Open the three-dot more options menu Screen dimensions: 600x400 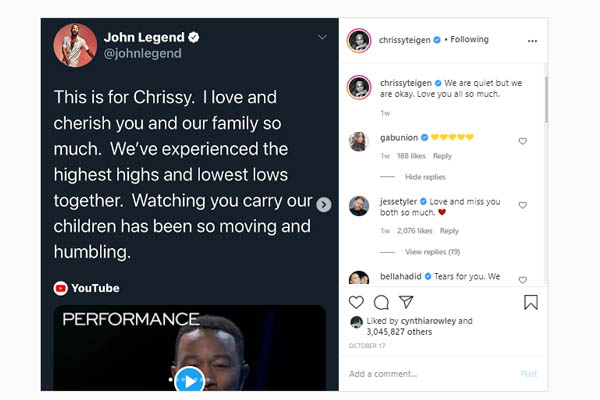point(532,41)
